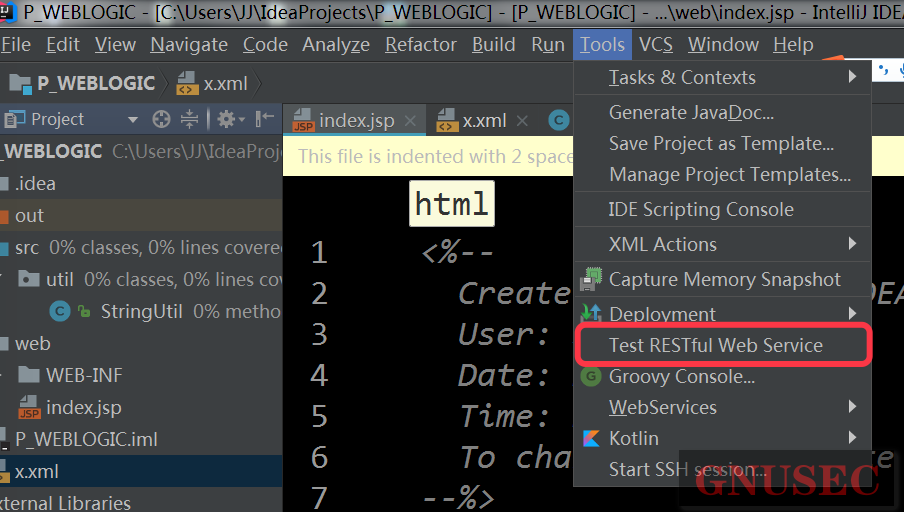The image size is (904, 512).
Task: Open the Run menu
Action: pyautogui.click(x=548, y=44)
